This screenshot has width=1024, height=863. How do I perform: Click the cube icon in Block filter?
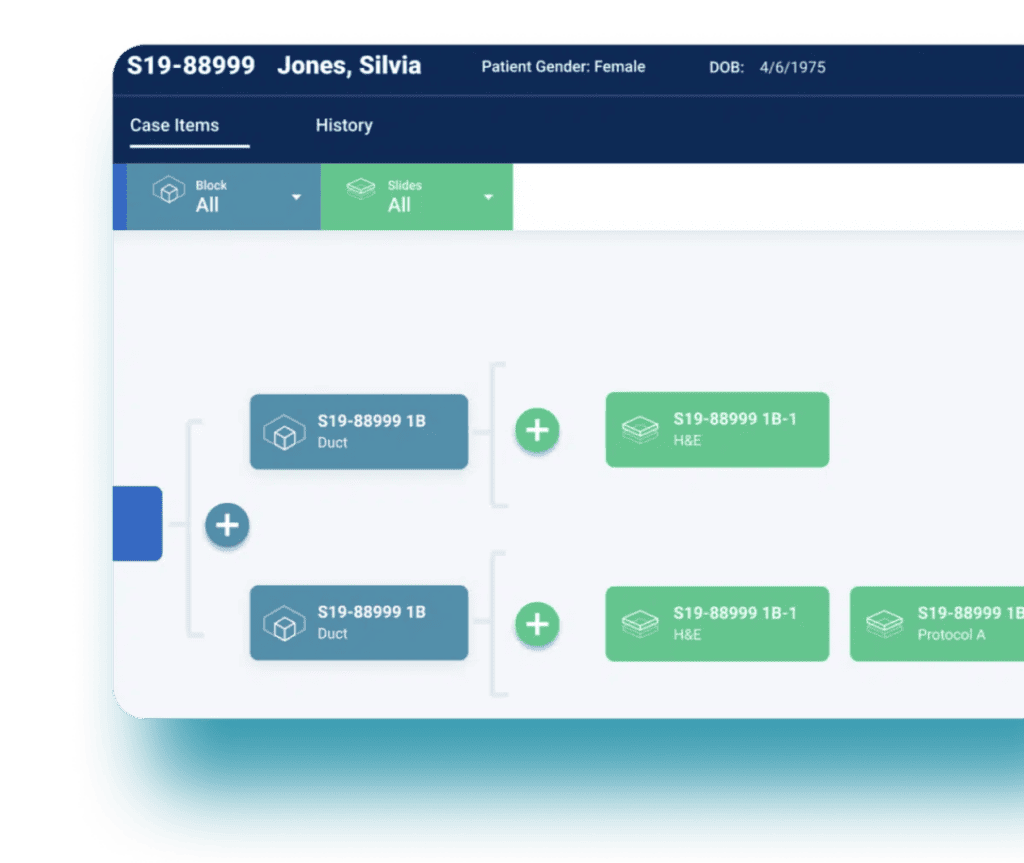(168, 191)
